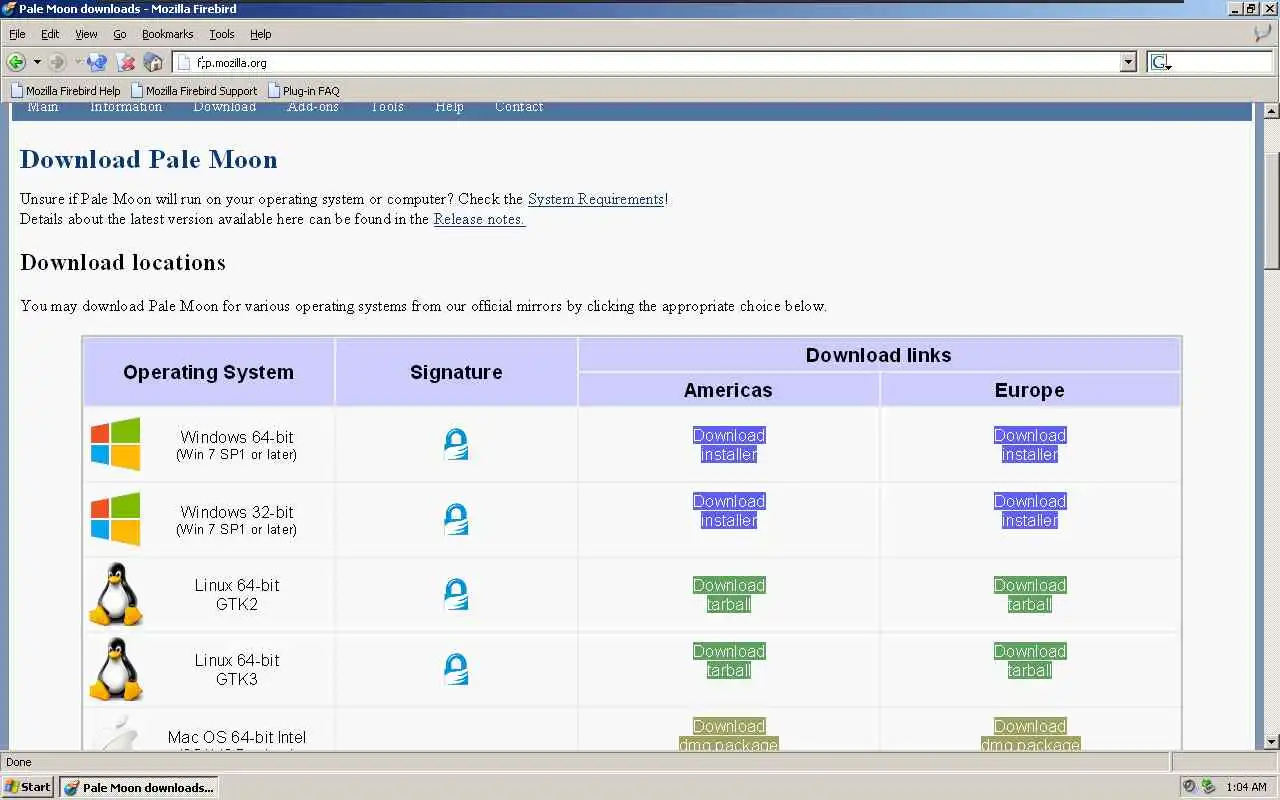This screenshot has width=1280, height=800.
Task: Click the Contact site navigation link
Action: coord(519,107)
